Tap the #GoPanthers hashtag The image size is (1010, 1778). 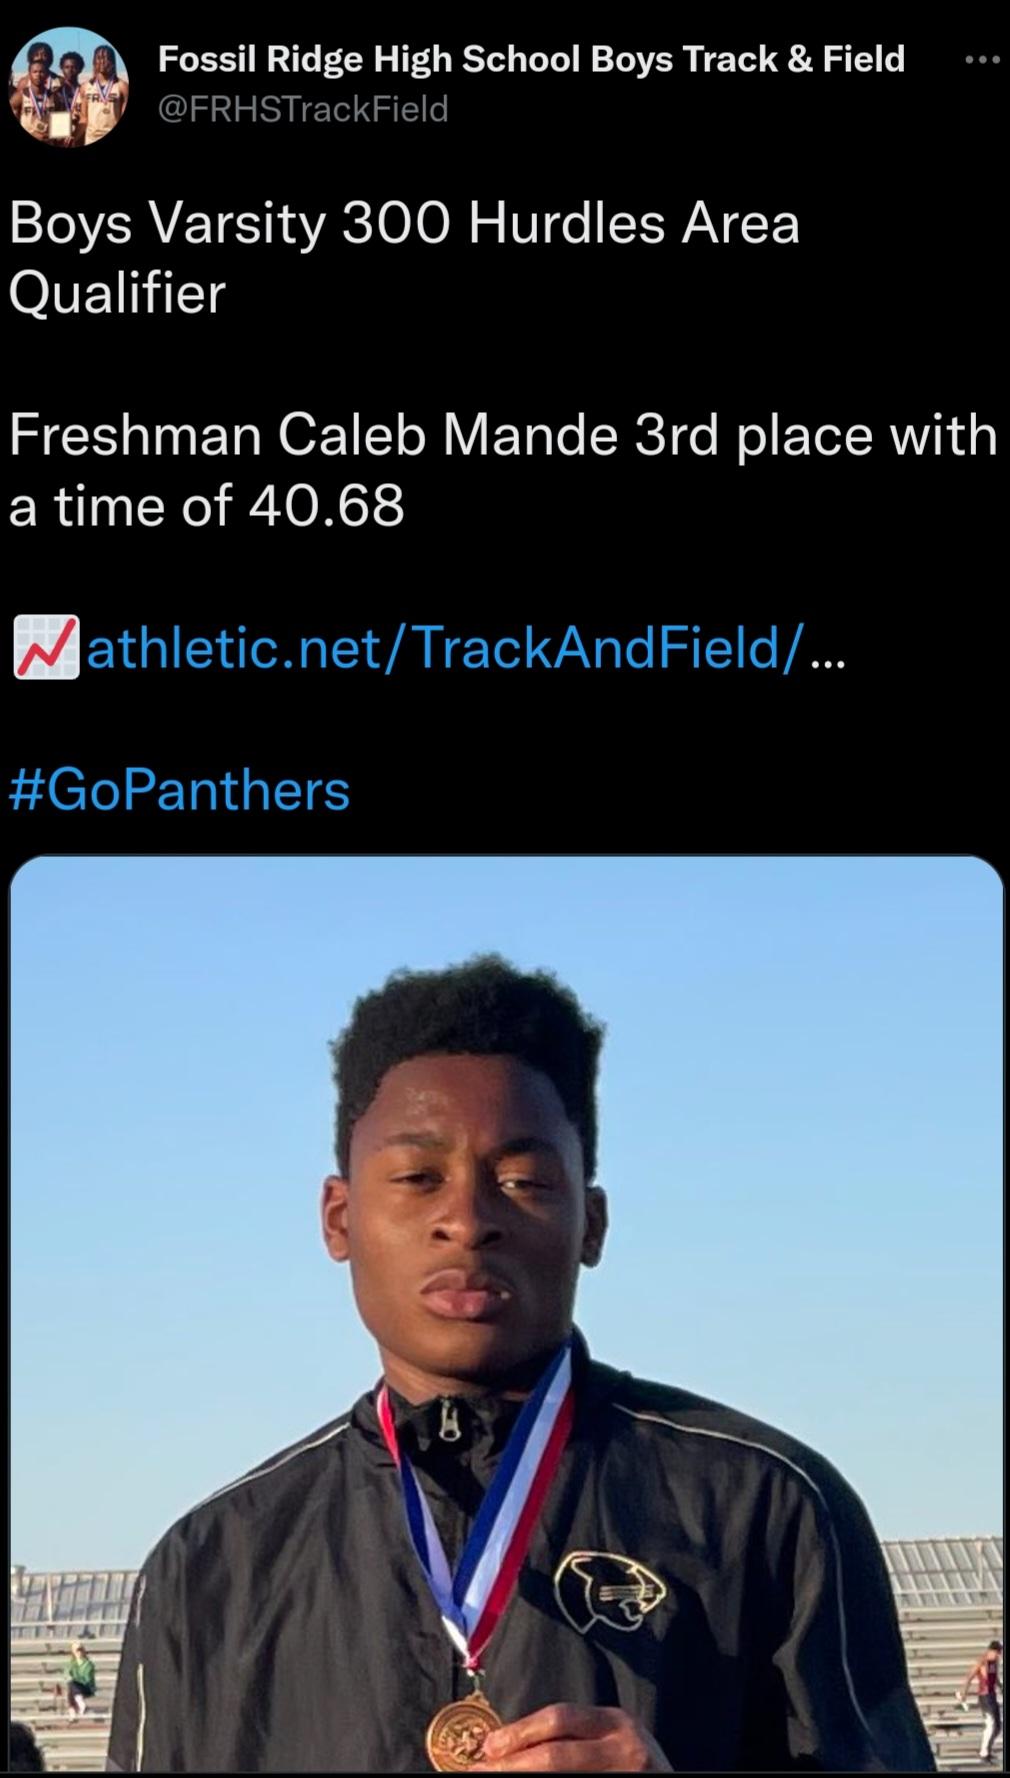click(x=180, y=790)
